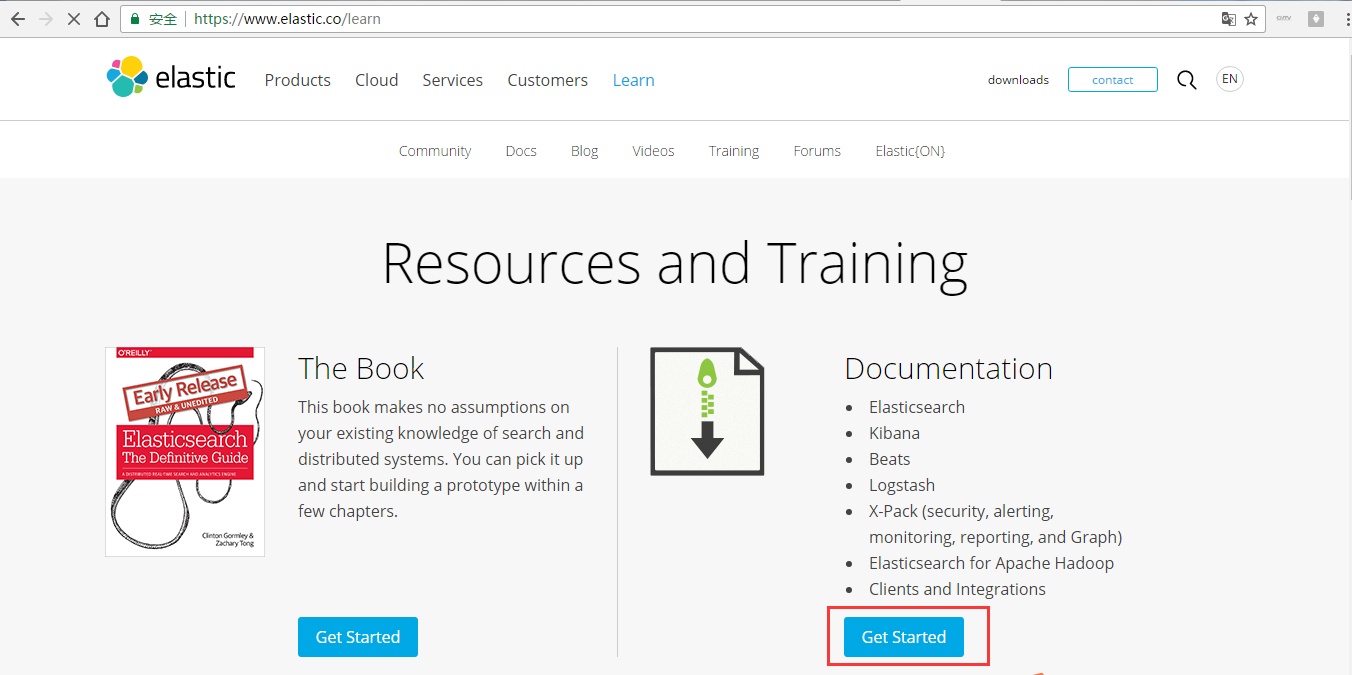This screenshot has height=675, width=1352.
Task: Click X-Pack documentation entry
Action: tap(995, 524)
